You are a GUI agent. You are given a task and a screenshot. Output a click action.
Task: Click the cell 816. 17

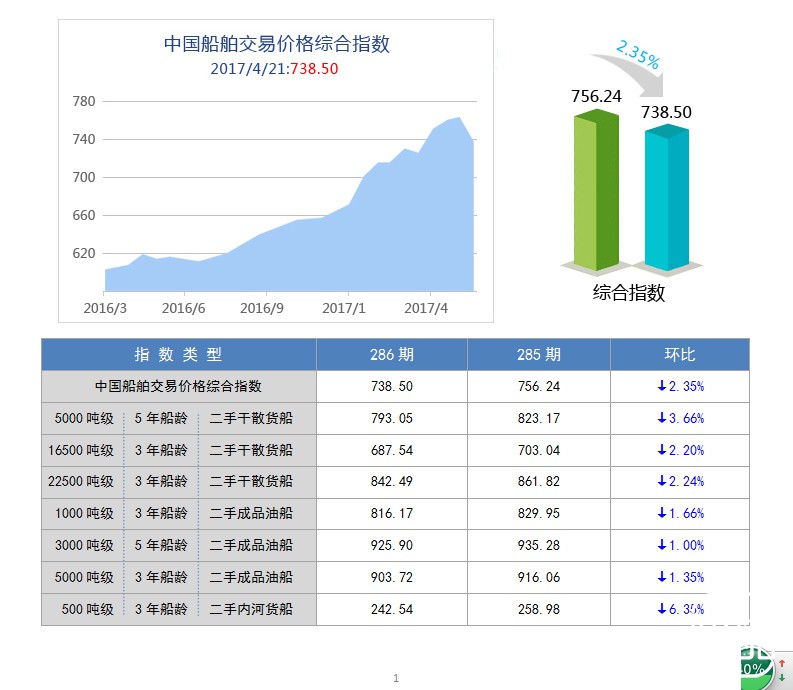tap(392, 513)
